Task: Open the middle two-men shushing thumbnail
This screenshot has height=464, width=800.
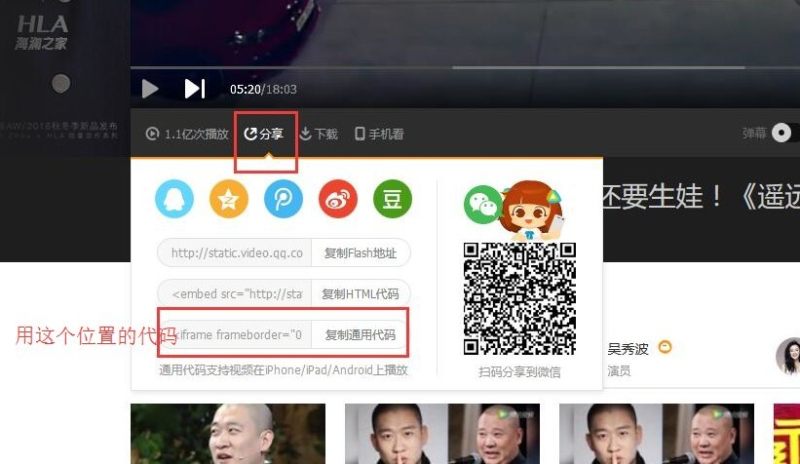Action: point(442,434)
